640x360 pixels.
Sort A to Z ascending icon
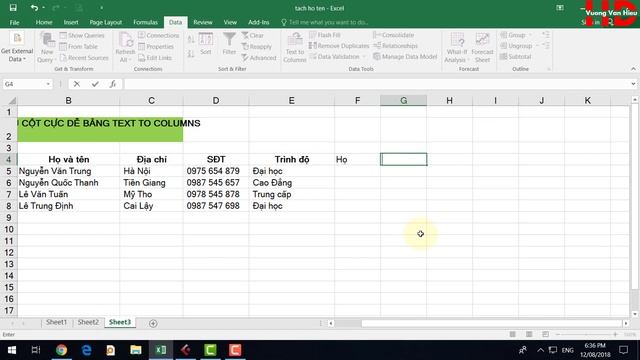pyautogui.click(x=191, y=40)
